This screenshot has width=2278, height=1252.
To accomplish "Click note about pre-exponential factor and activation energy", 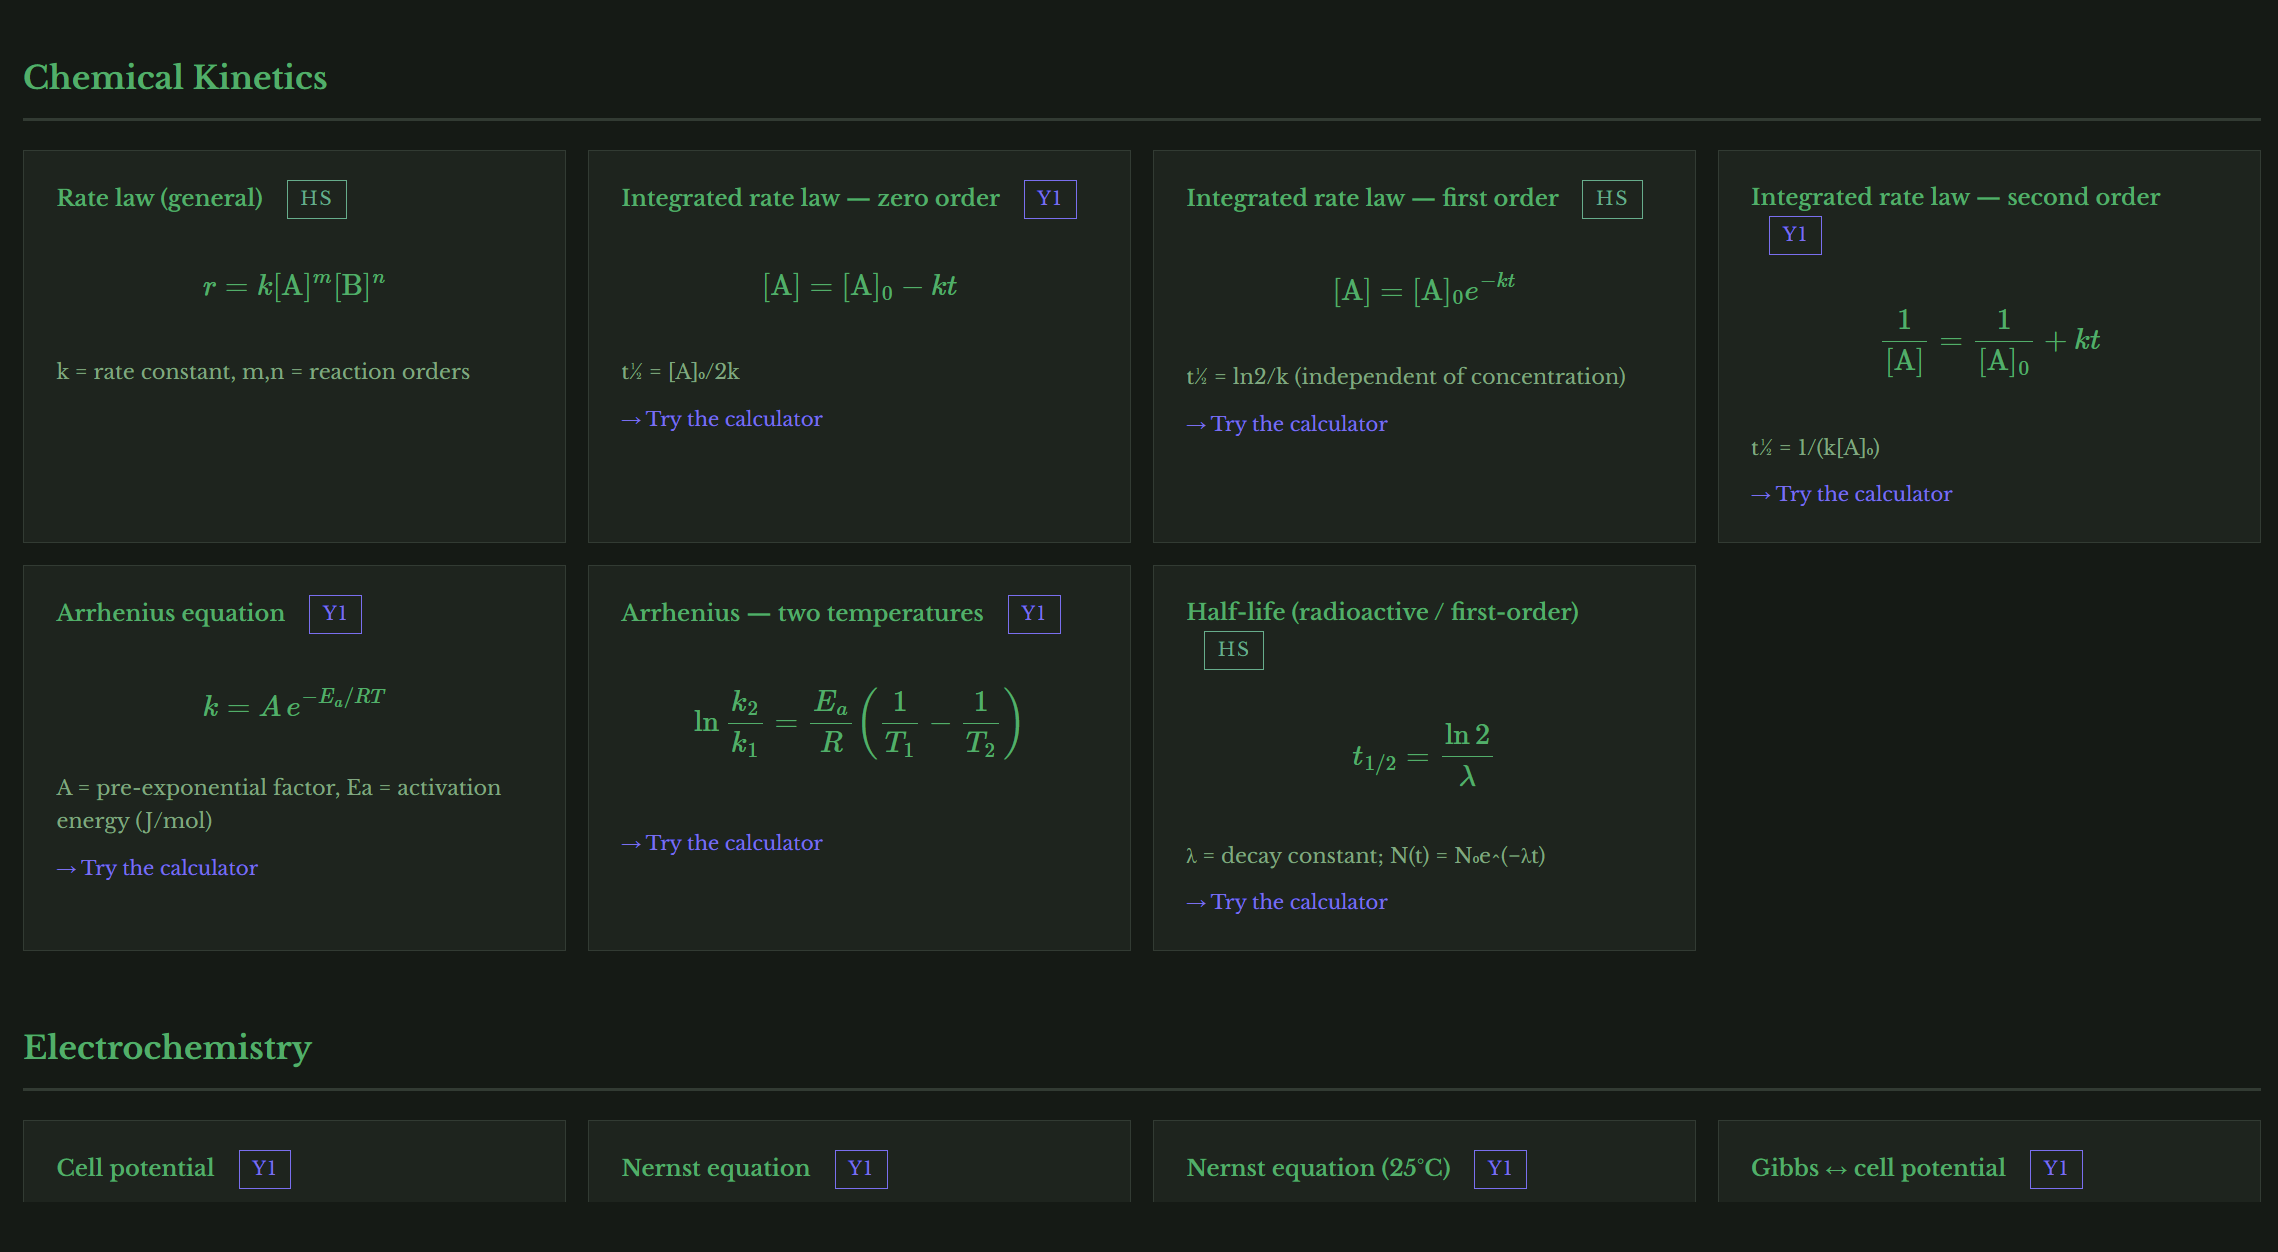I will [279, 804].
